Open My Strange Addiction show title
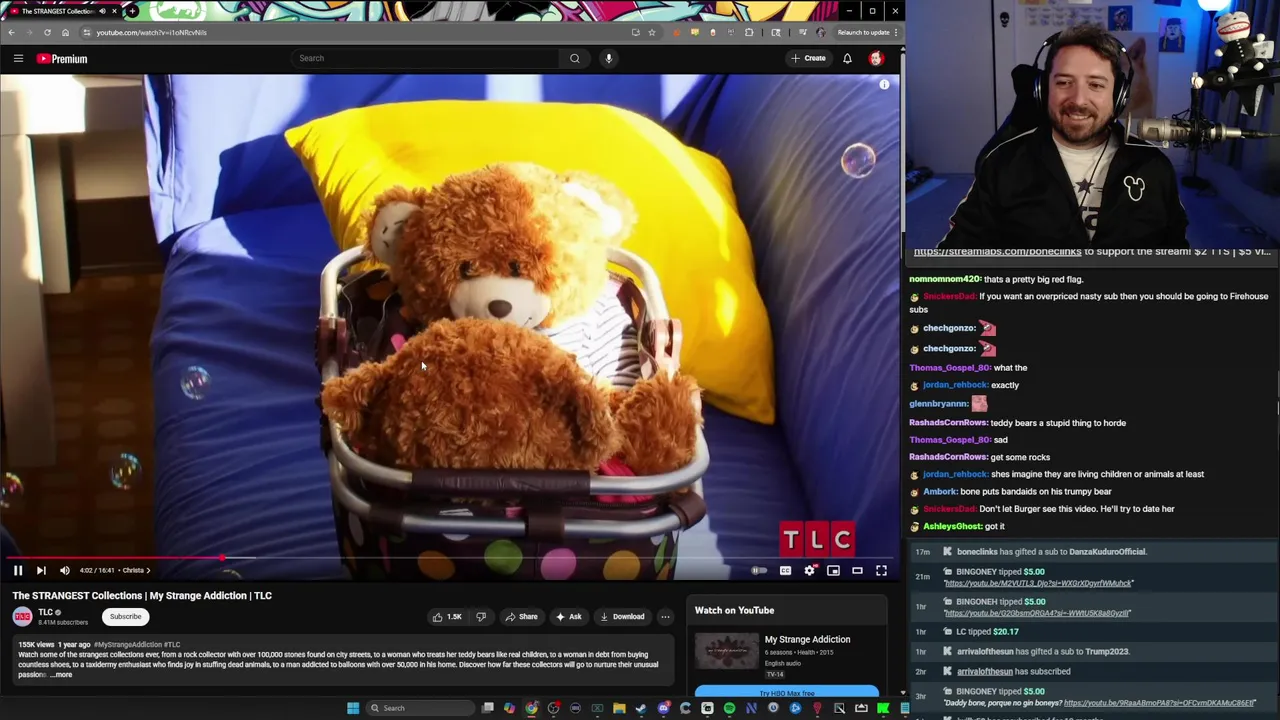Screen dimensions: 1280x720 [x=807, y=639]
